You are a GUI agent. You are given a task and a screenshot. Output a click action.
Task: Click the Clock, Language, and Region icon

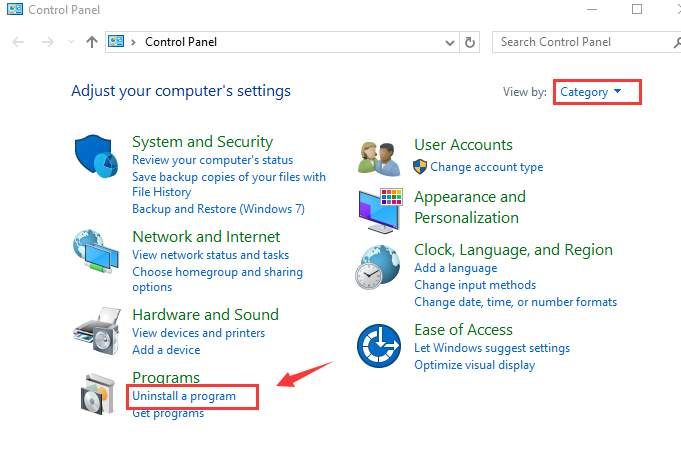tap(379, 267)
